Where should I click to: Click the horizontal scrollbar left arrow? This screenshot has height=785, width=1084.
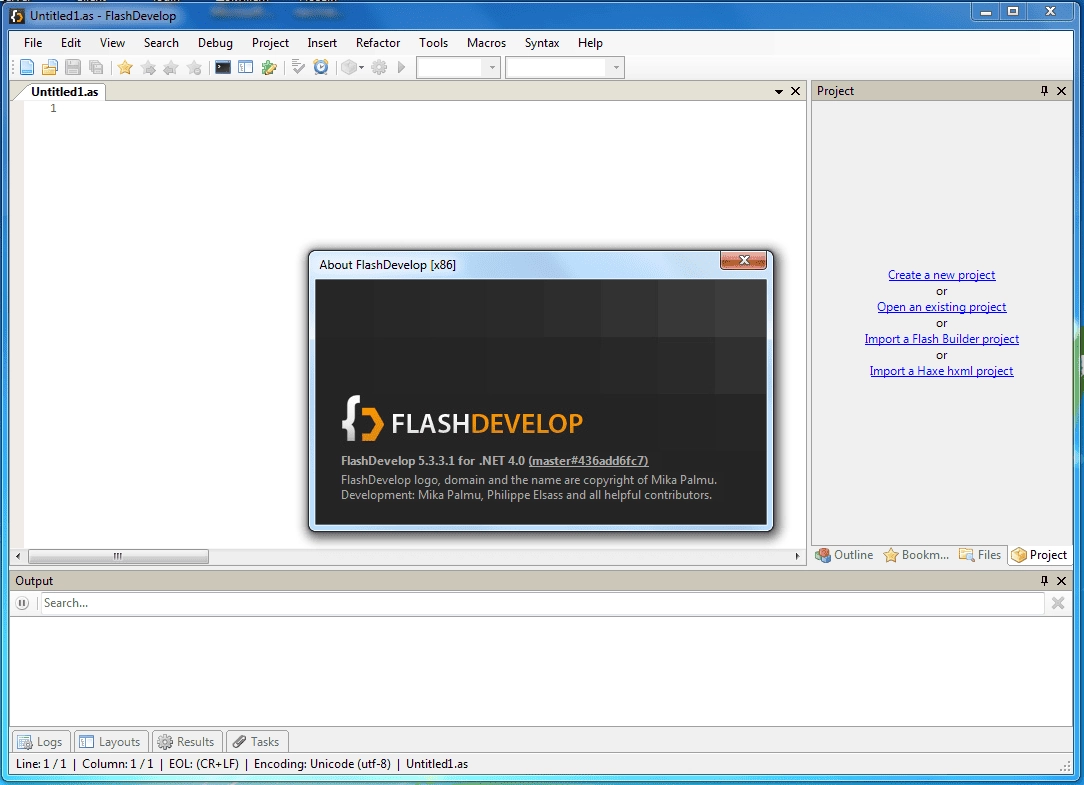point(18,556)
